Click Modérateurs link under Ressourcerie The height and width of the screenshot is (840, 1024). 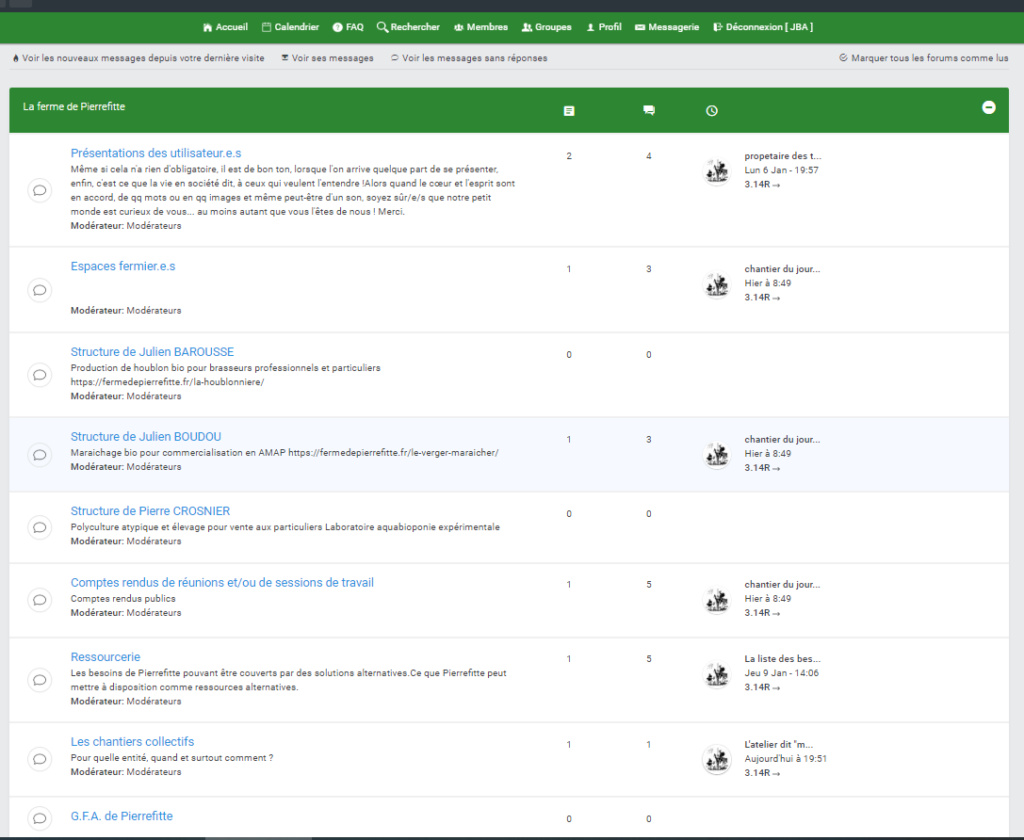click(154, 702)
